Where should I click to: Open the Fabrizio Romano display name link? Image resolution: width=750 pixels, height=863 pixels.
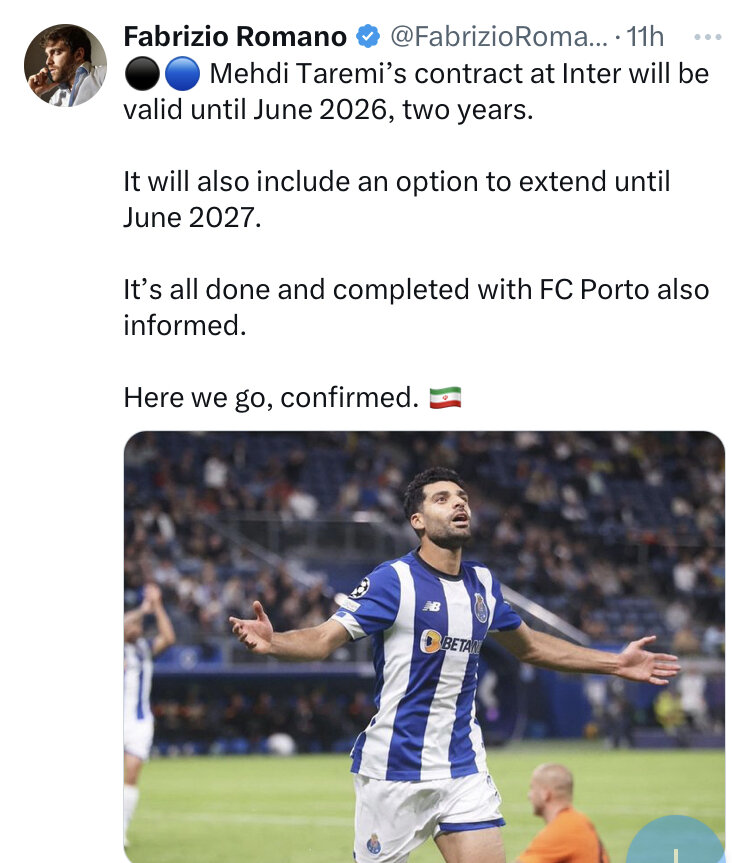234,37
